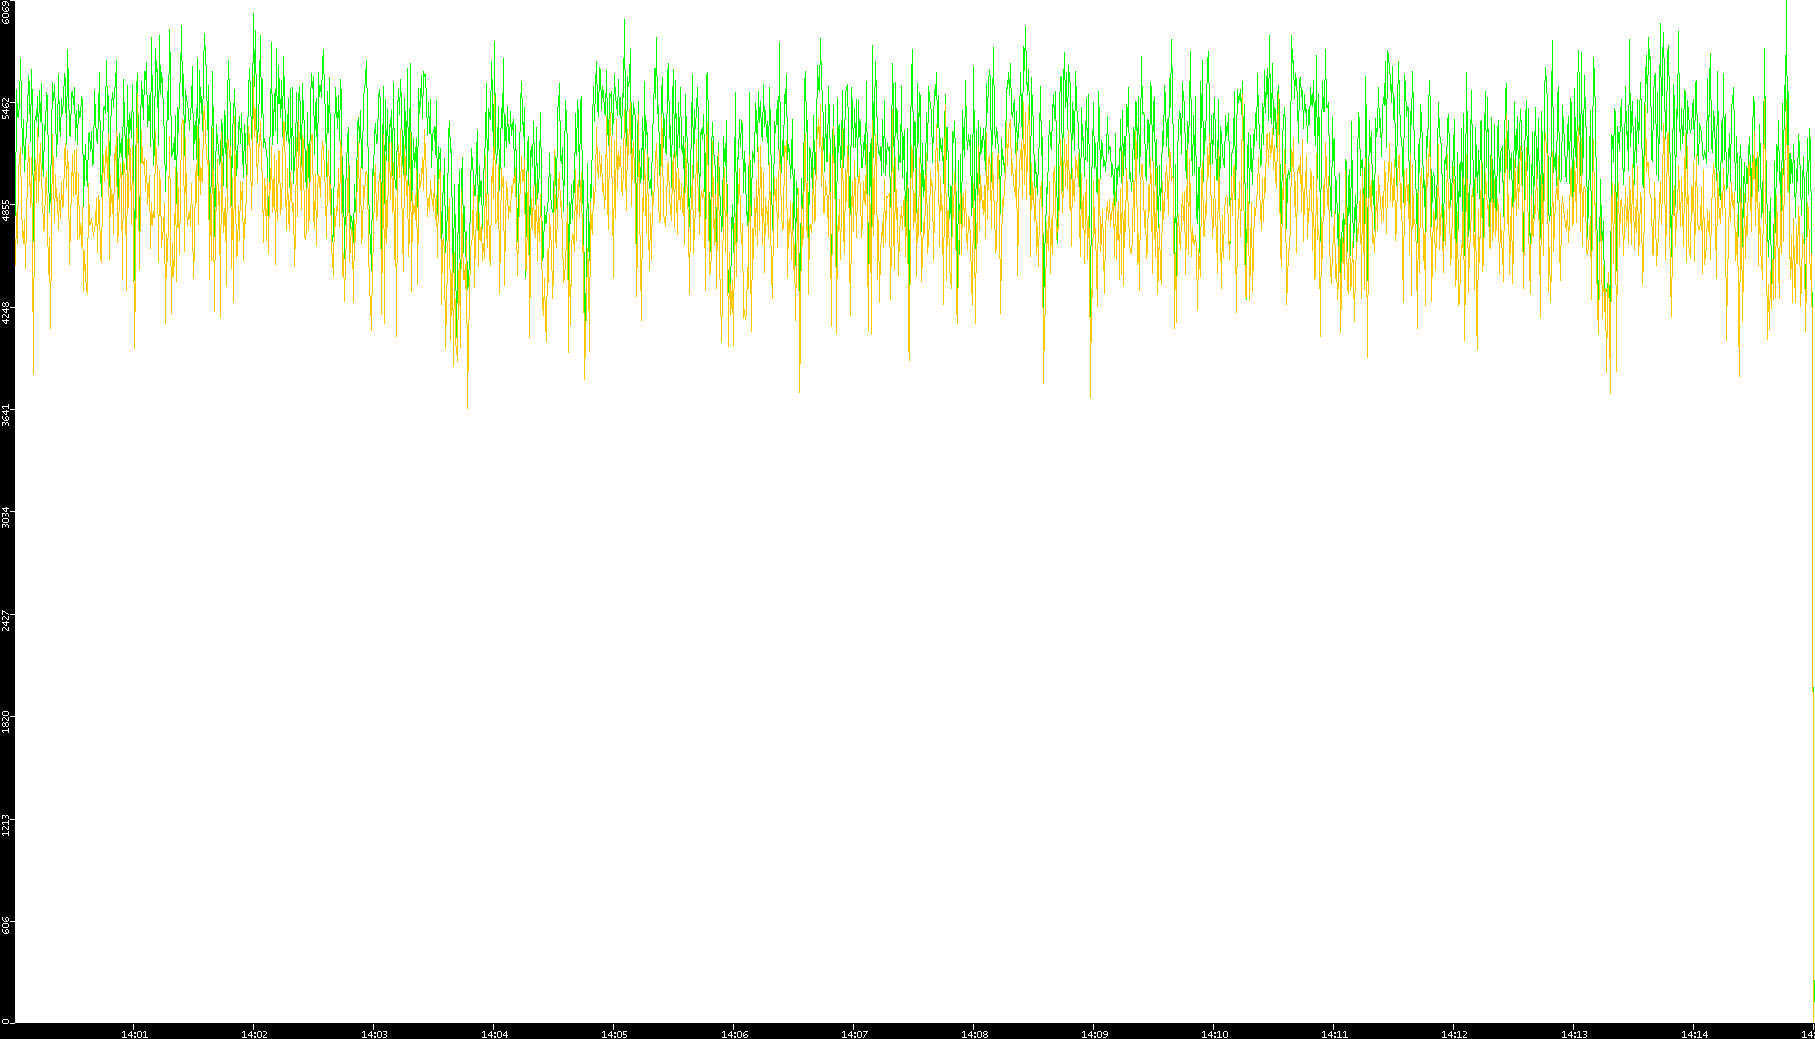The height and width of the screenshot is (1039, 1815).
Task: Click the 14:07 time axis label
Action: [x=854, y=1033]
